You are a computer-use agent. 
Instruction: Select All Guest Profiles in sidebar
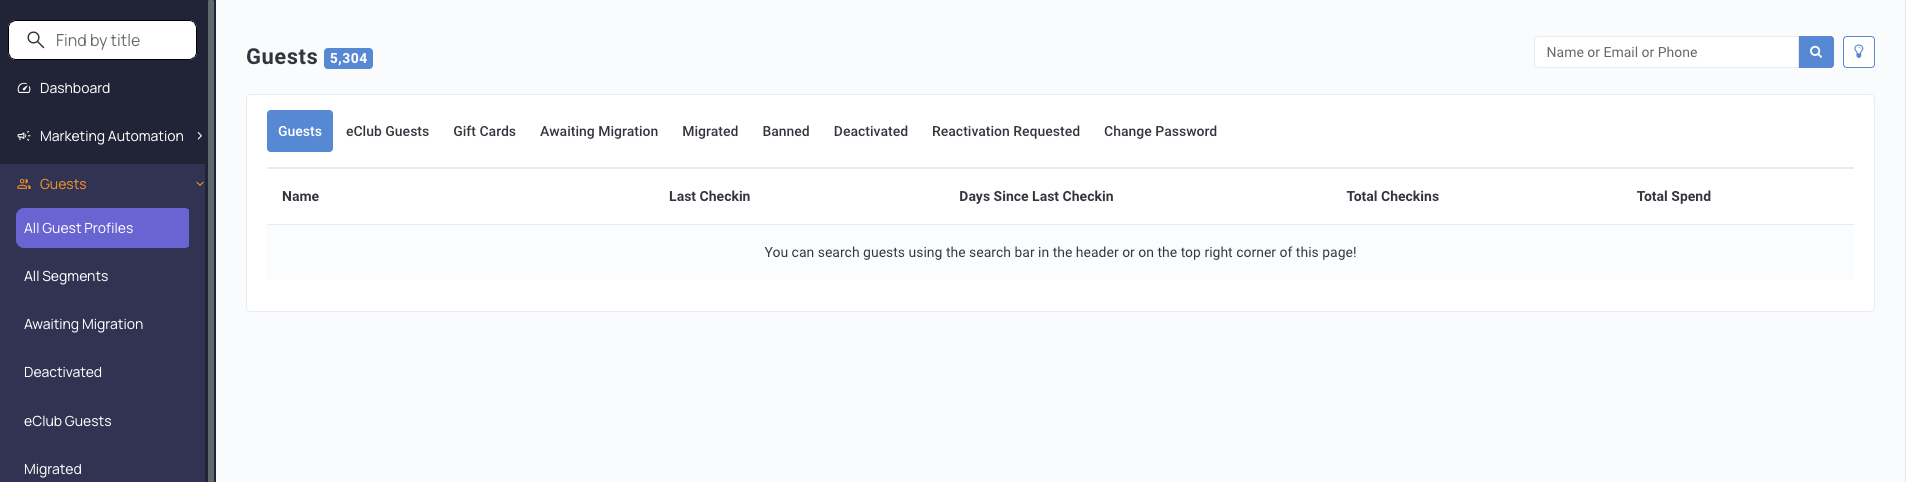102,228
